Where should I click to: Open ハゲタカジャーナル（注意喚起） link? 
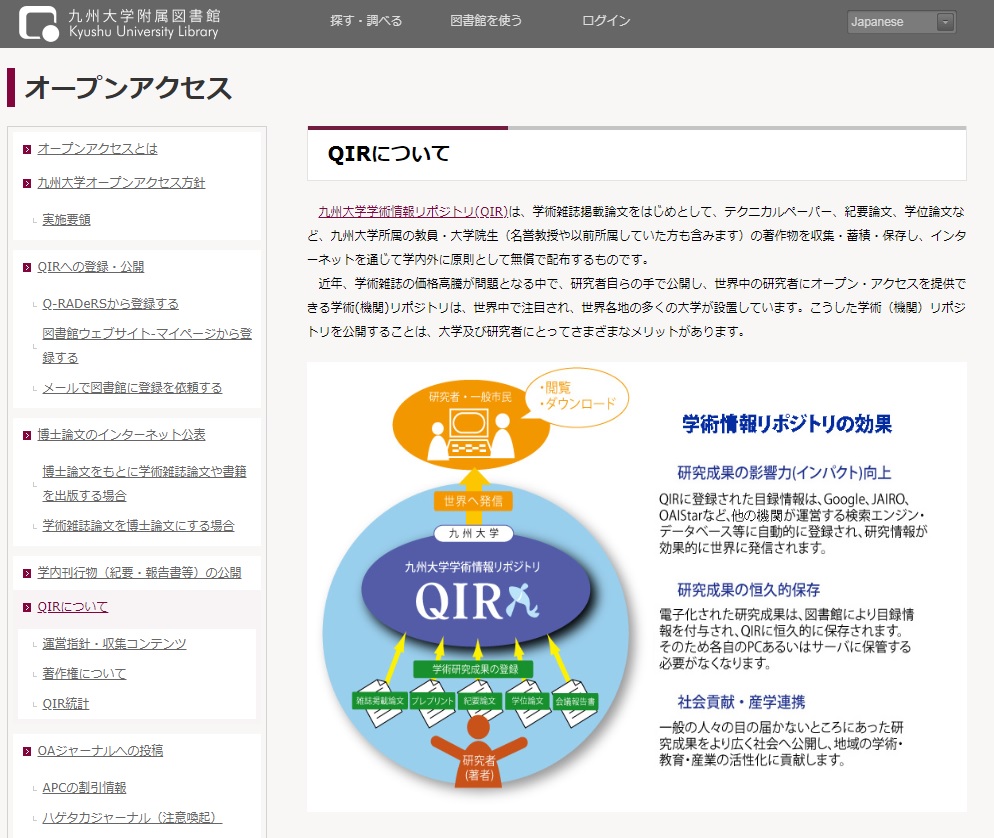[x=132, y=818]
